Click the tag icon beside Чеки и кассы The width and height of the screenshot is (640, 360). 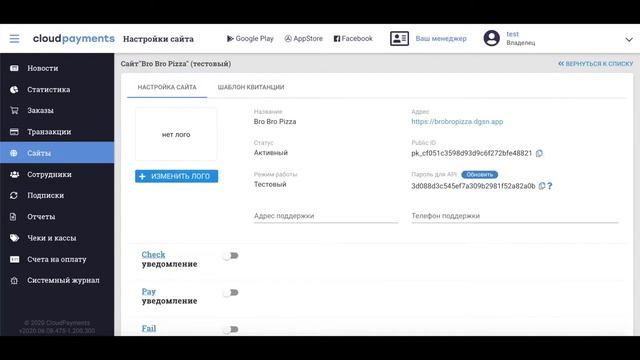14,238
